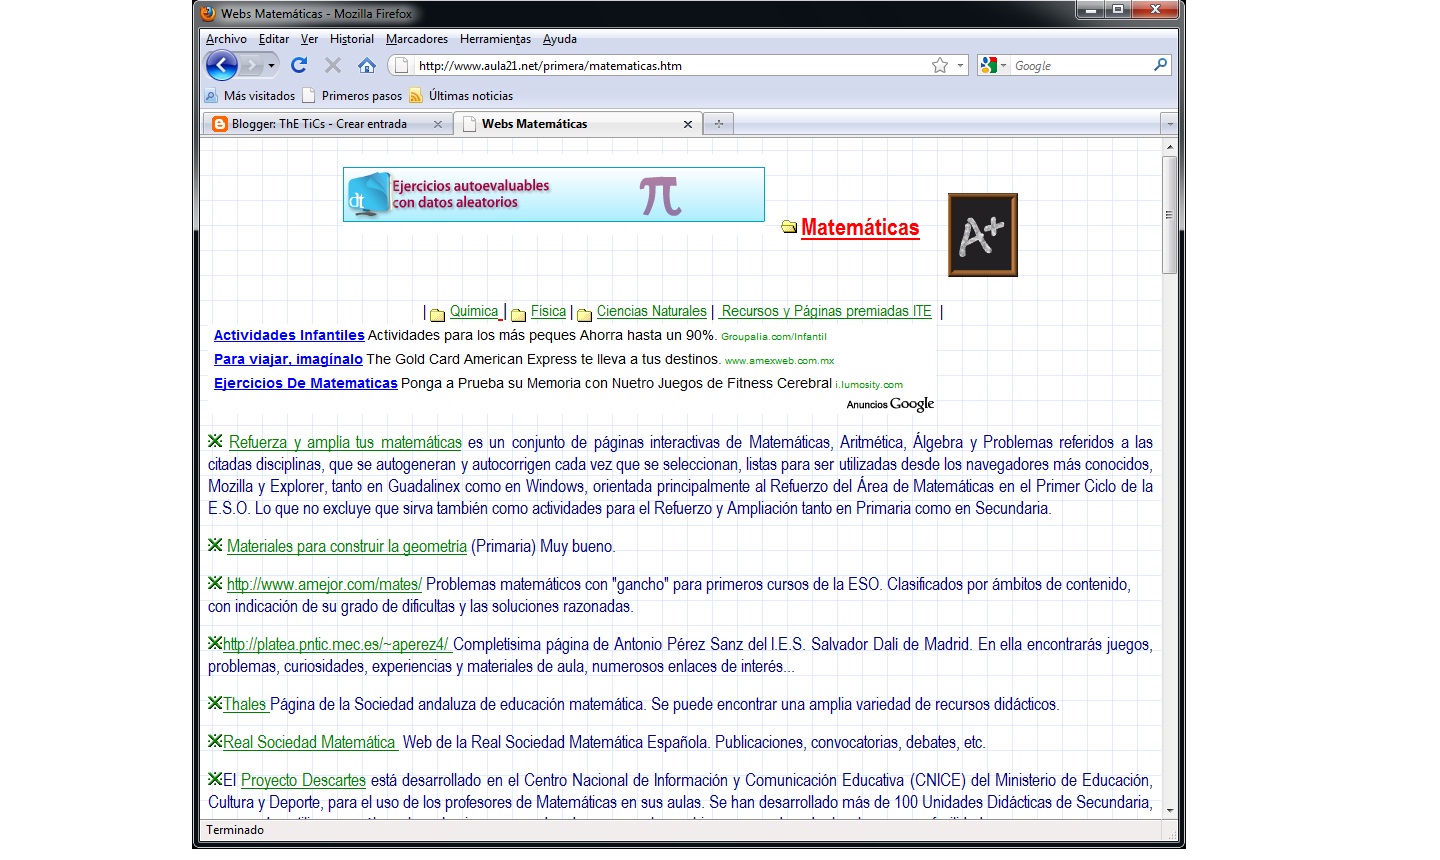1440x860 pixels.
Task: Click the folder icon before Ciencias Naturales
Action: coord(585,314)
